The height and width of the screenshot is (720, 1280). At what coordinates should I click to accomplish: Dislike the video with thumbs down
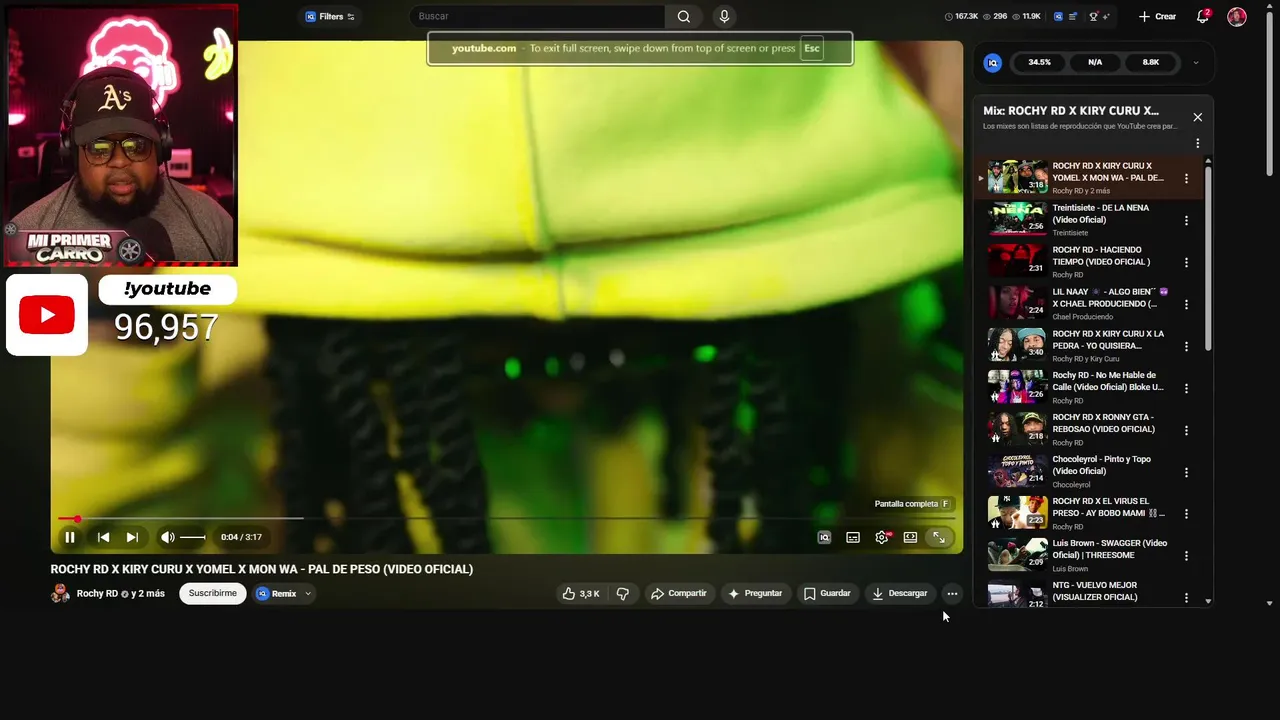(x=623, y=593)
